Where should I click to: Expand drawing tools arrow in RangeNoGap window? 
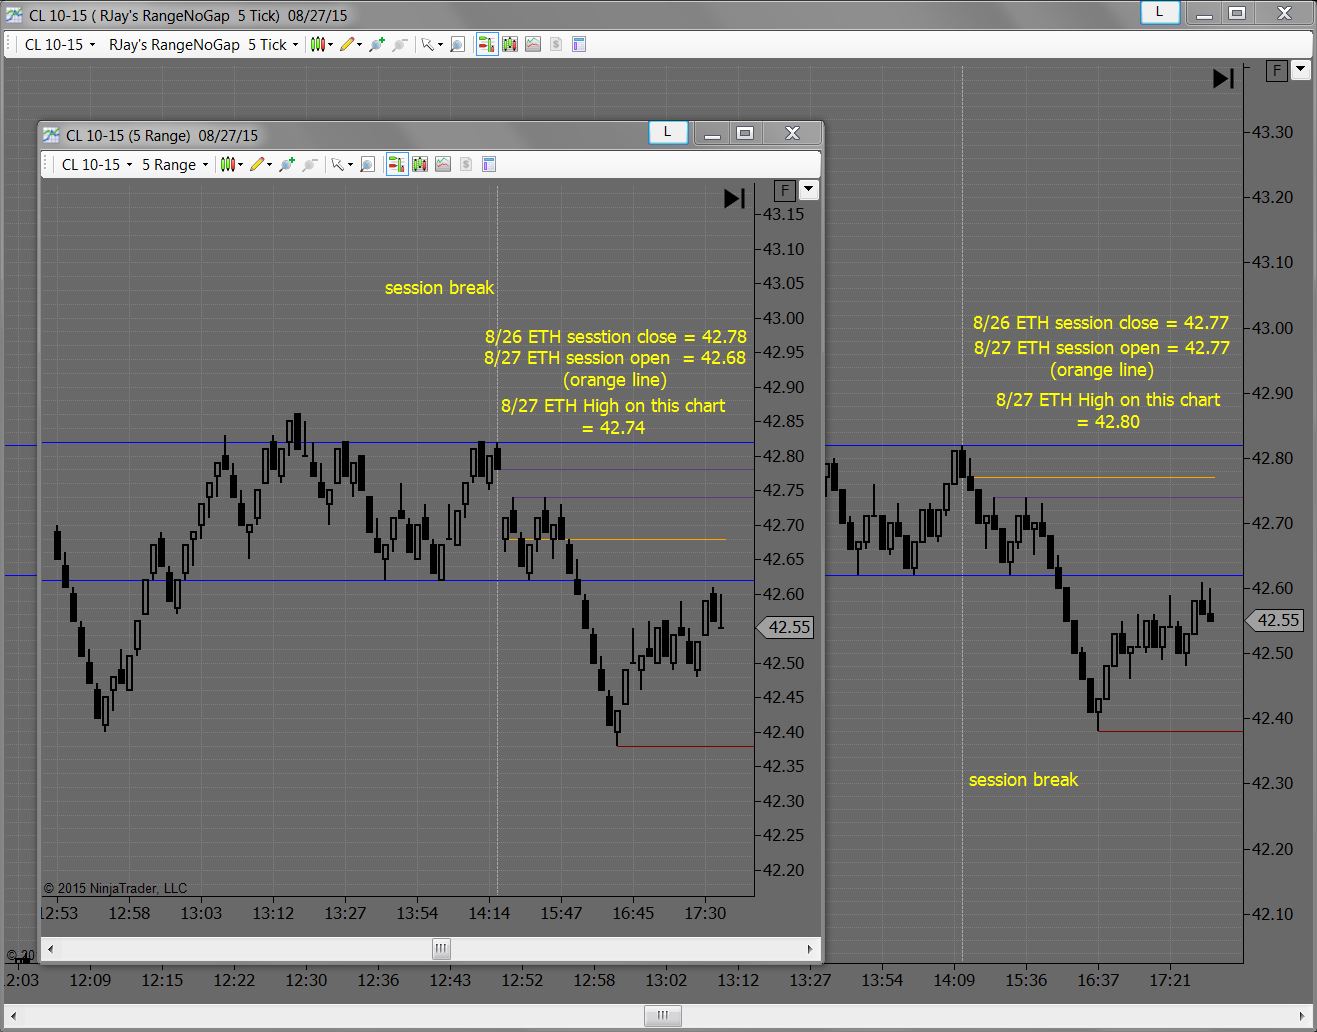[360, 45]
